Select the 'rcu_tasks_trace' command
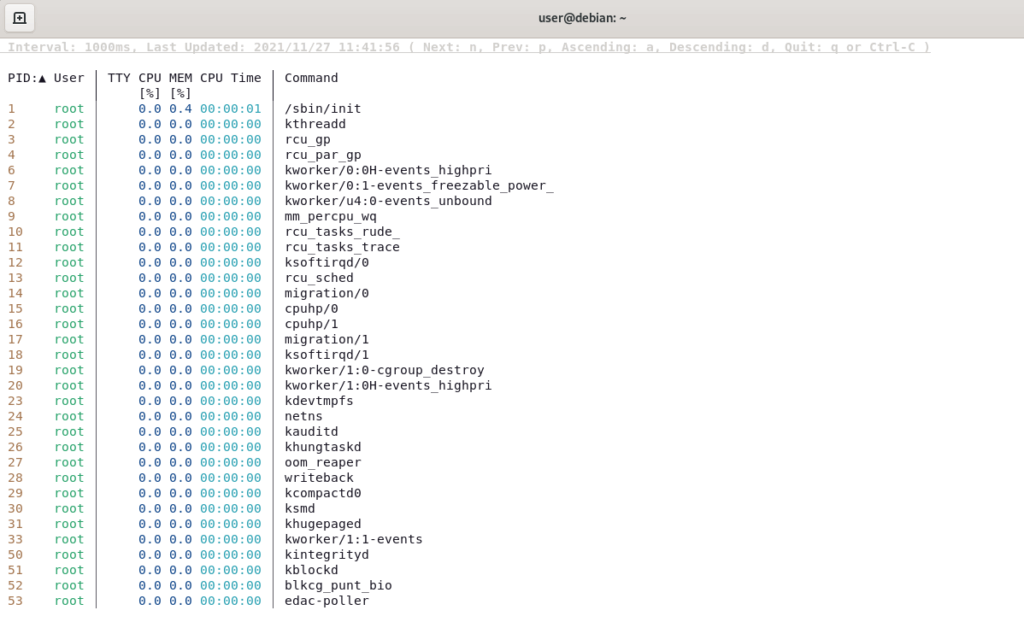The width and height of the screenshot is (1024, 622). tap(342, 247)
